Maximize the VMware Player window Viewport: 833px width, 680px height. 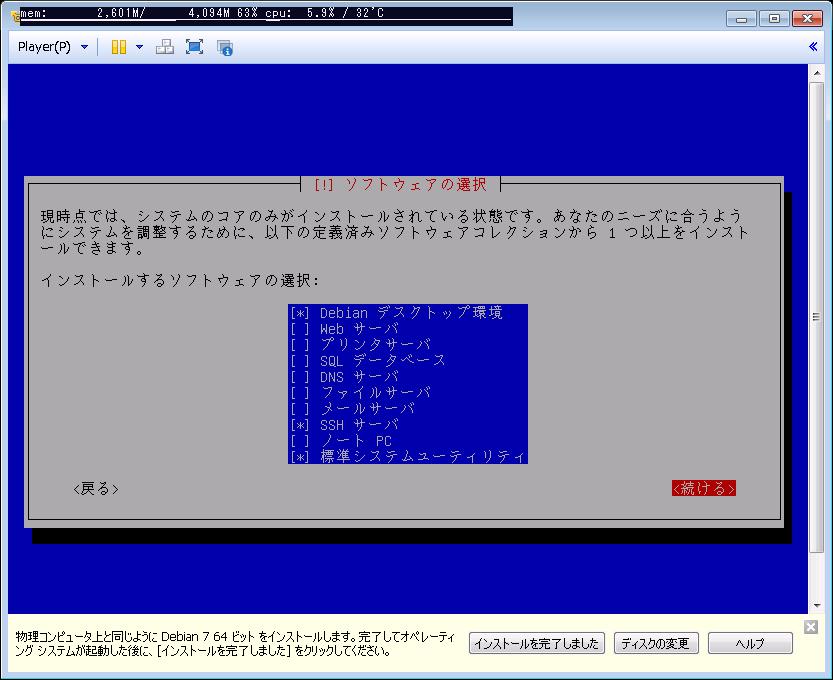774,19
